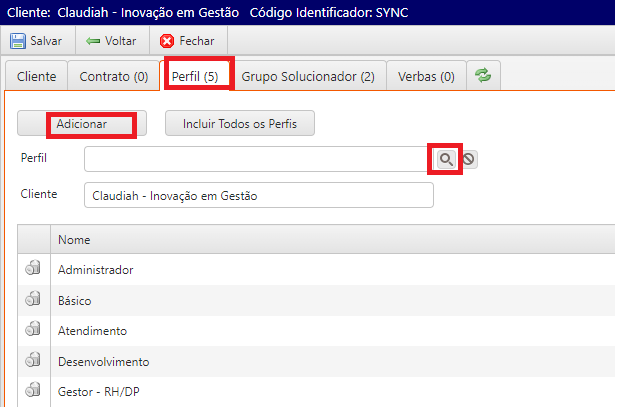Click the icon beside Atendimento row

click(33, 330)
